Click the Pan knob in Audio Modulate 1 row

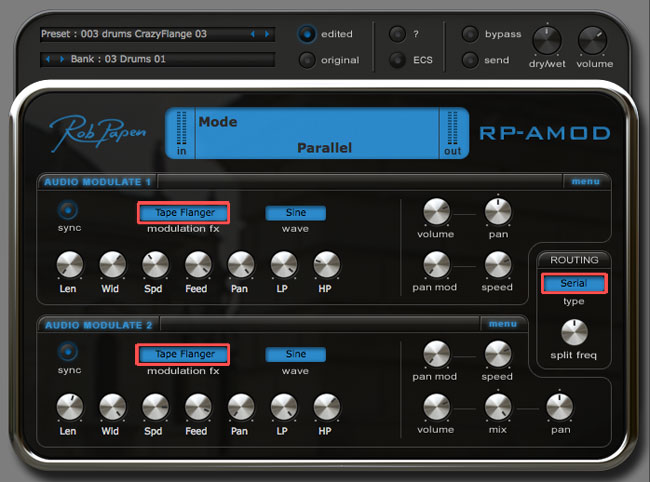[x=241, y=264]
